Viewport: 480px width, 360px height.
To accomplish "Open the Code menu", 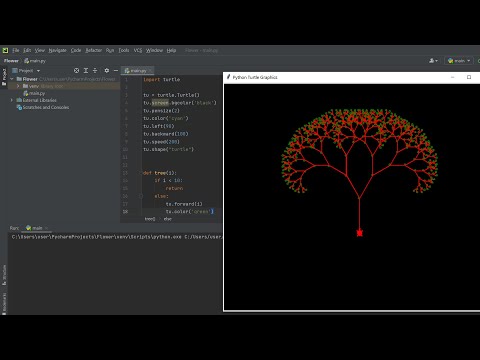I will click(76, 50).
